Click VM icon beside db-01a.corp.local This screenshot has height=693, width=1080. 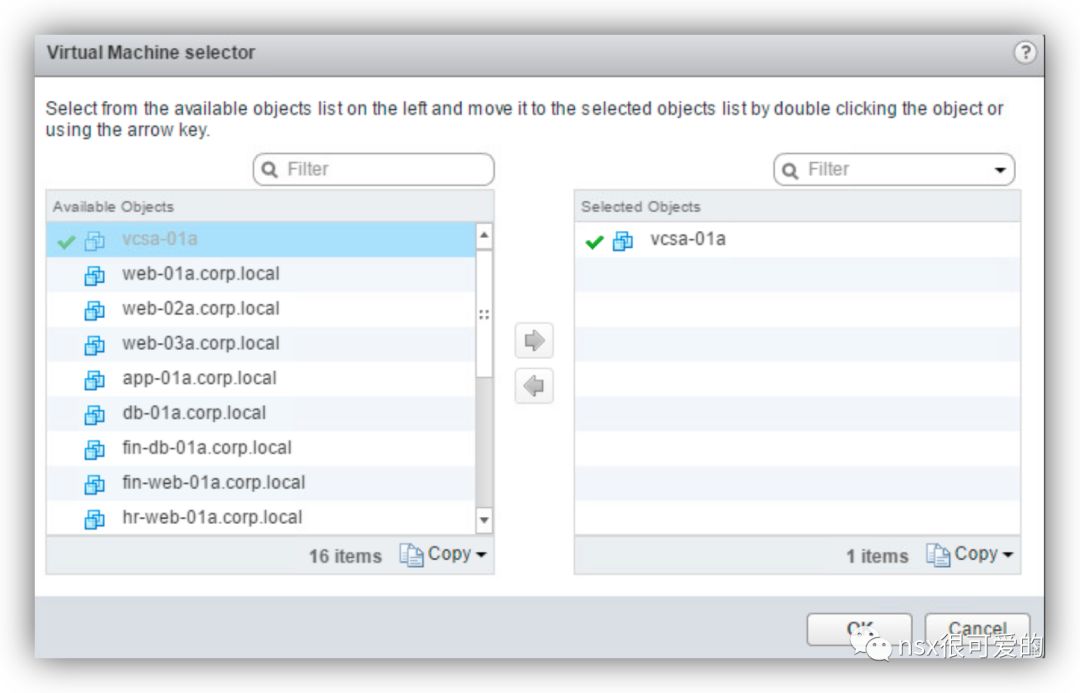click(94, 414)
